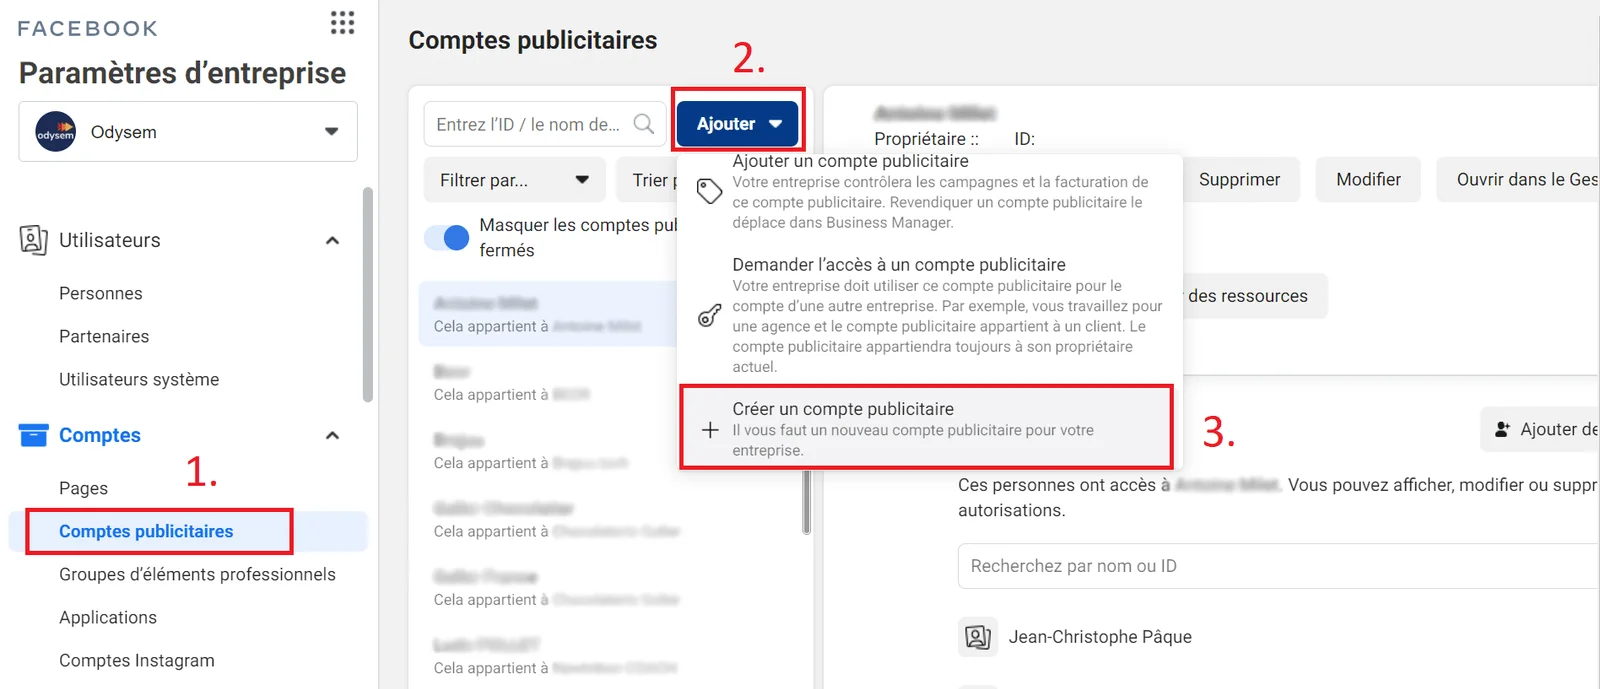Open the Odysem business selector dropdown
Viewport: 1600px width, 689px height.
point(188,131)
